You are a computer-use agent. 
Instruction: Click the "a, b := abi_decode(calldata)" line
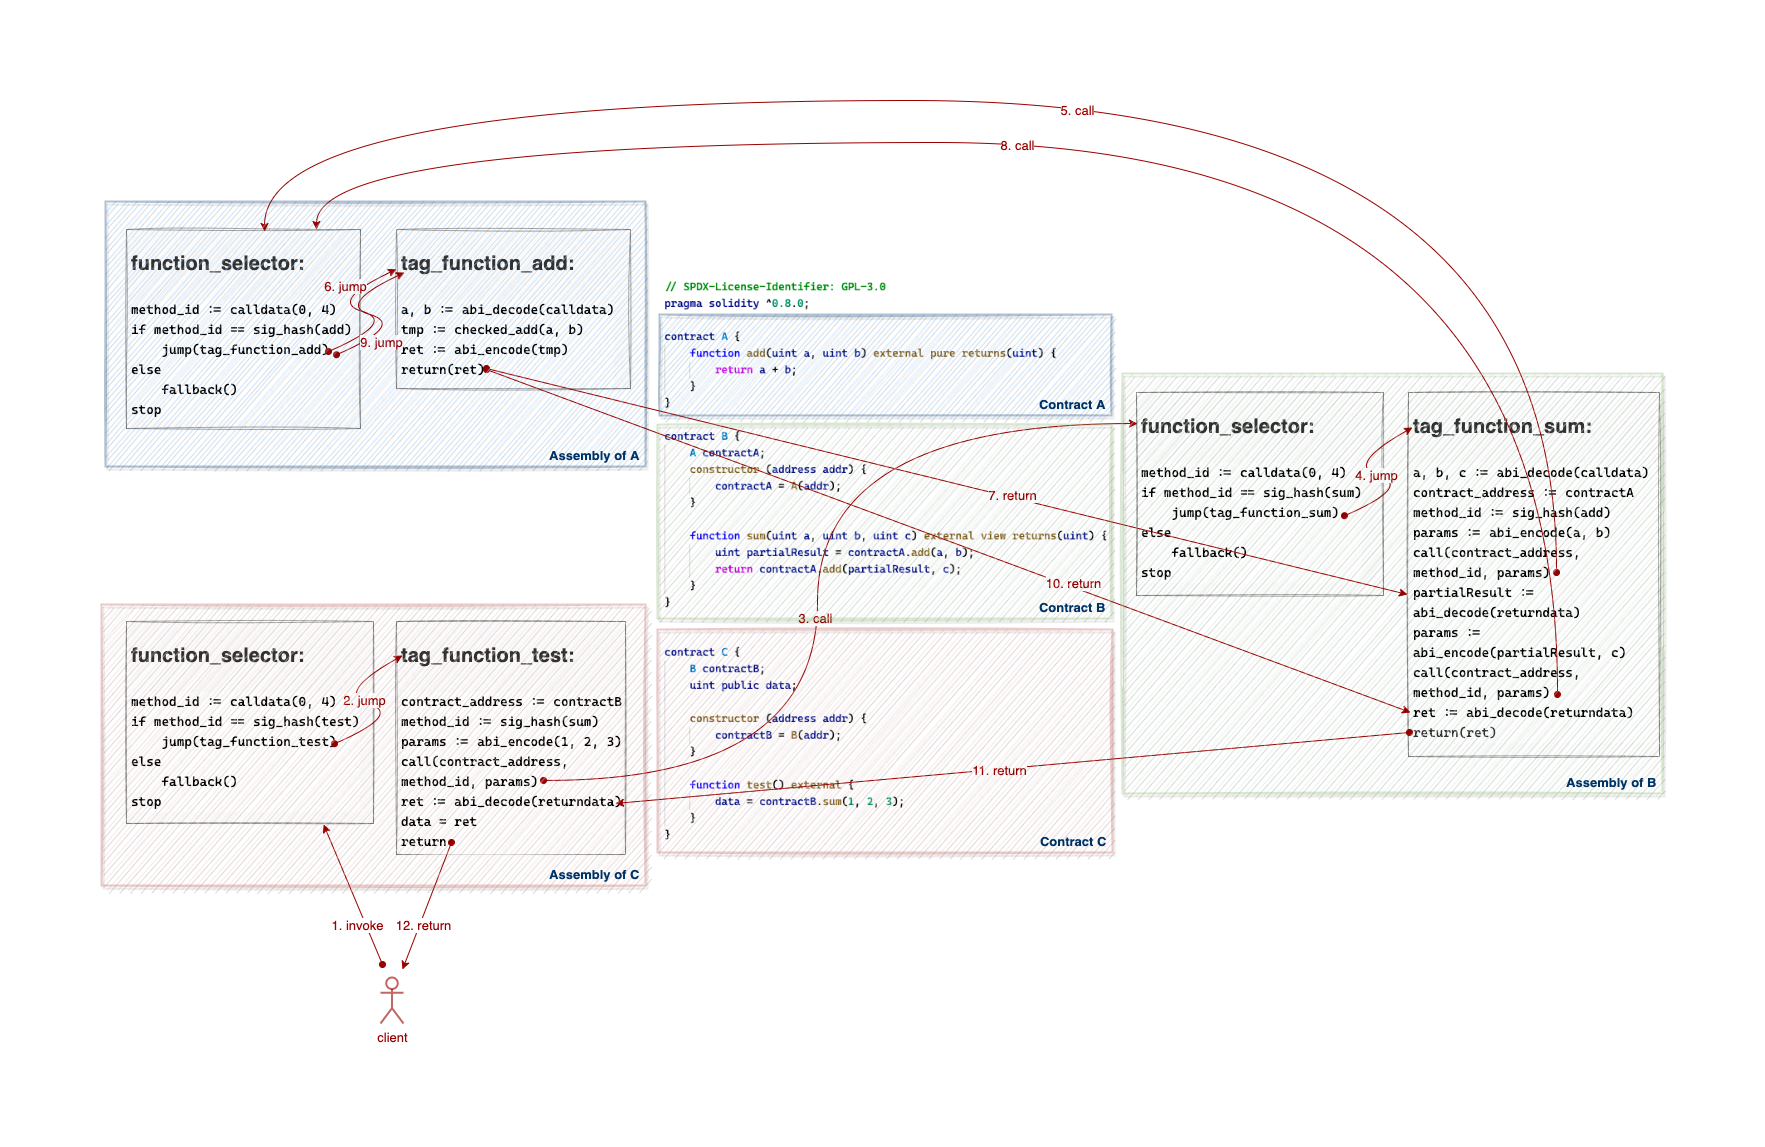[507, 310]
